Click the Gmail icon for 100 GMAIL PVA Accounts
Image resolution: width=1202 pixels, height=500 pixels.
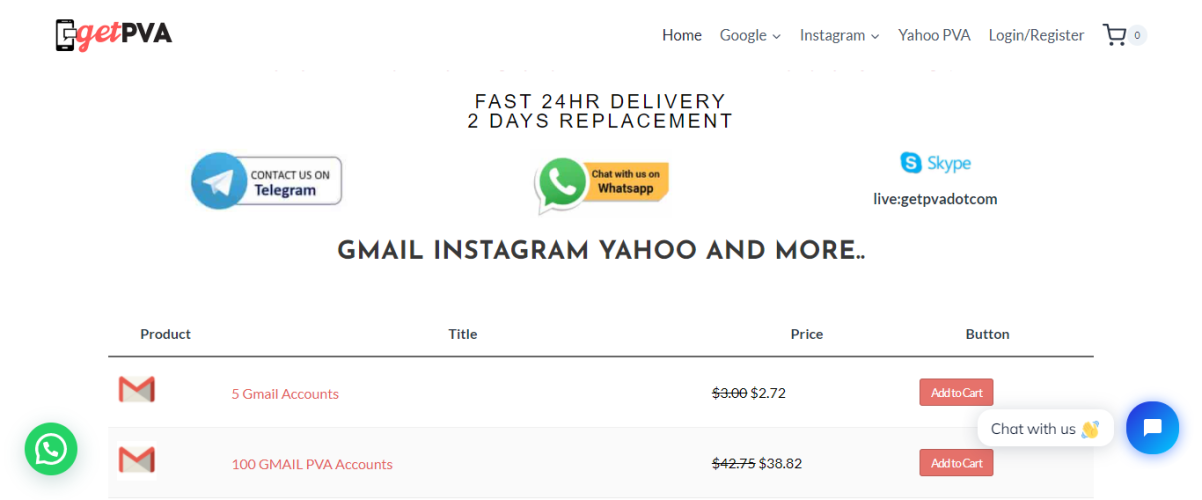pos(137,460)
